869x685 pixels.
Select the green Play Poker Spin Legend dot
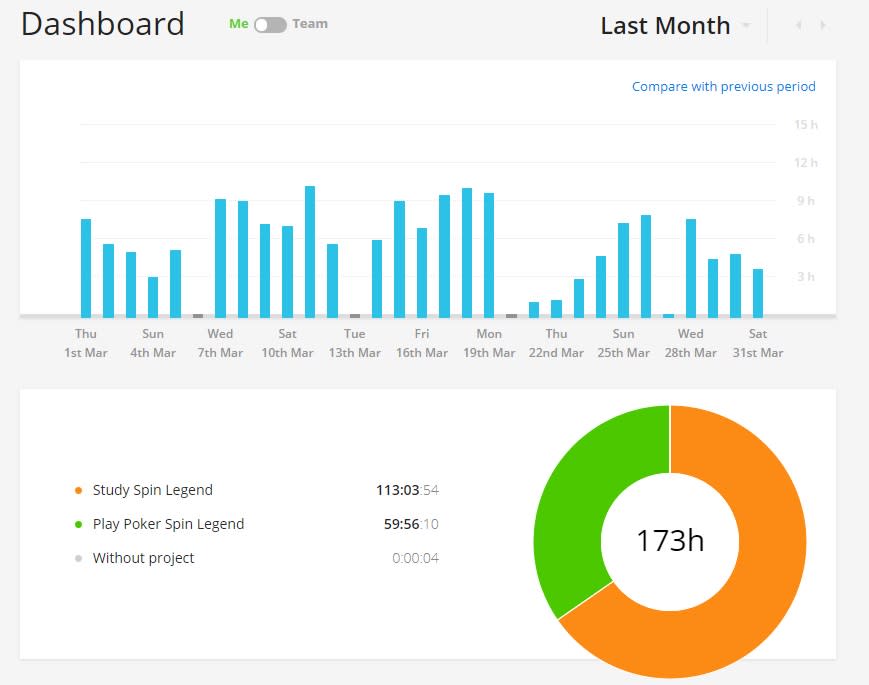point(79,524)
